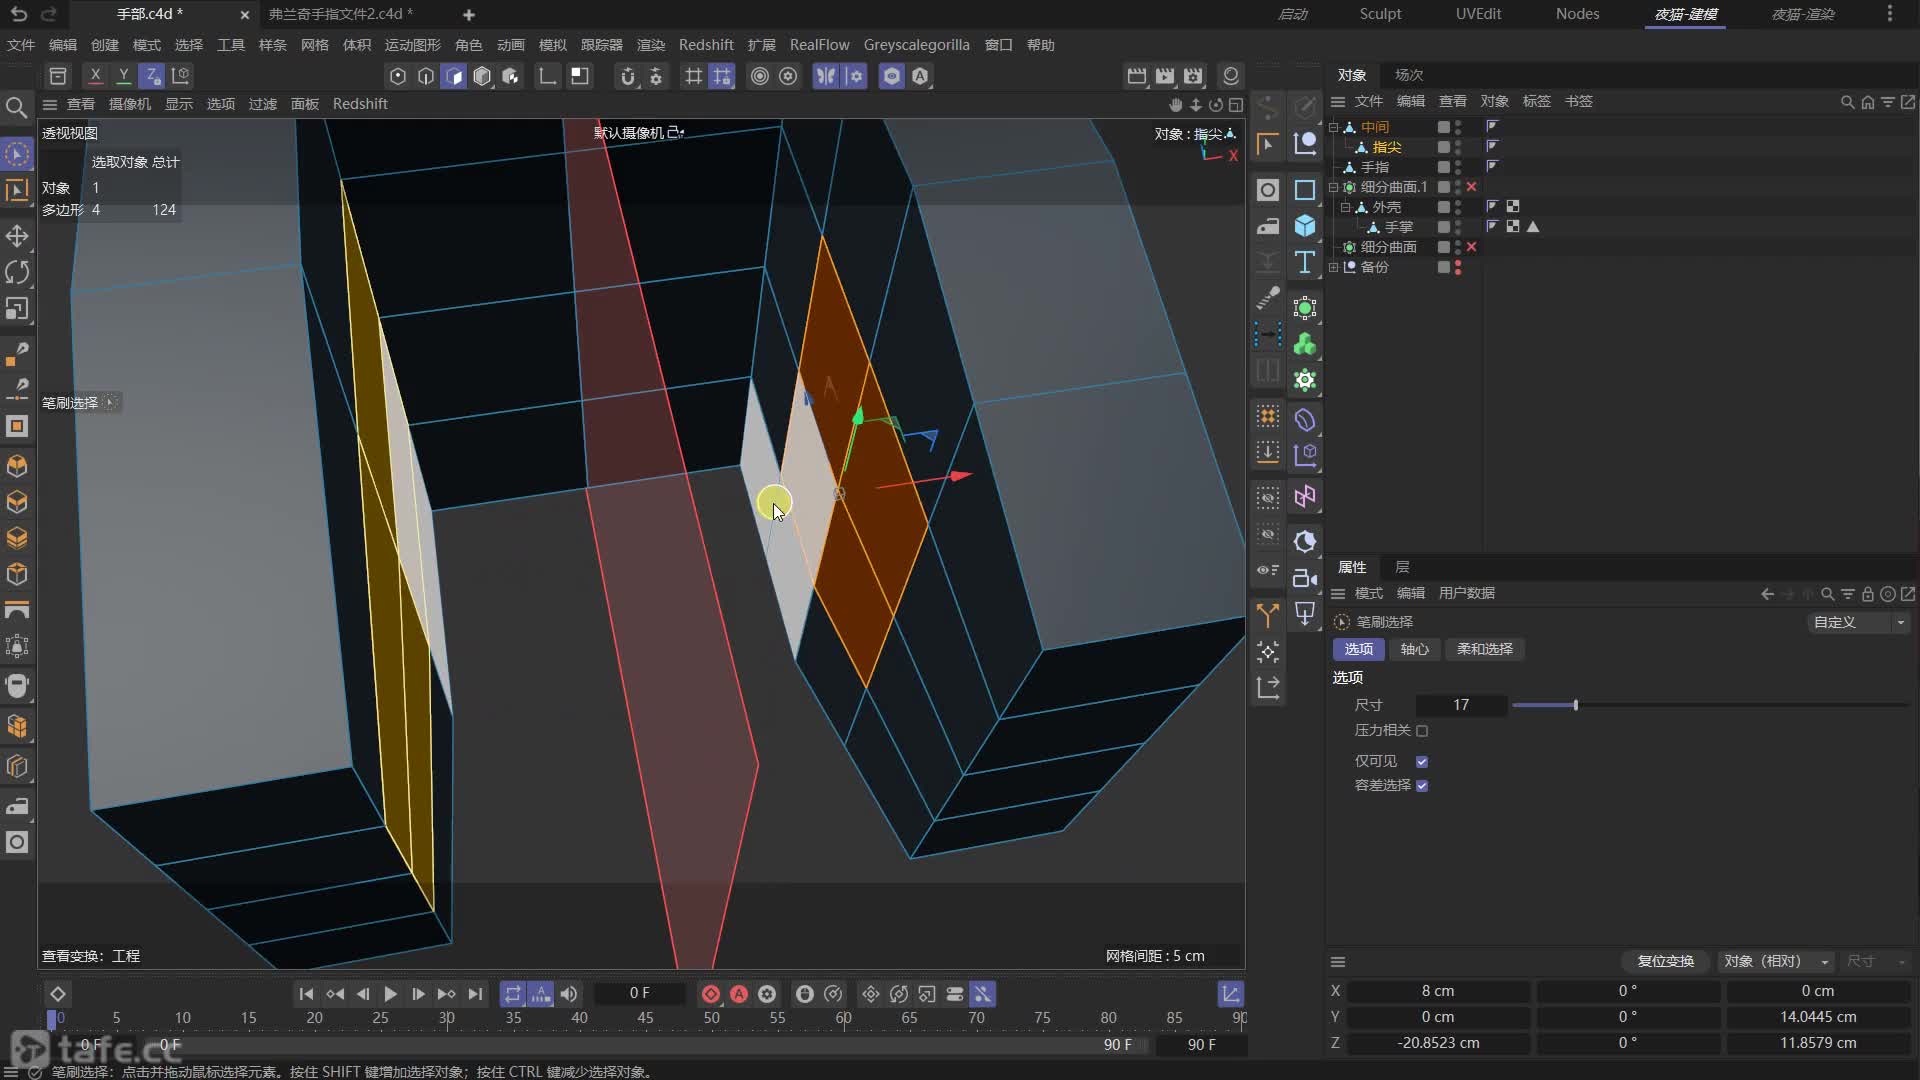Open the Sculpt layout
This screenshot has height=1080, width=1920.
click(x=1380, y=14)
